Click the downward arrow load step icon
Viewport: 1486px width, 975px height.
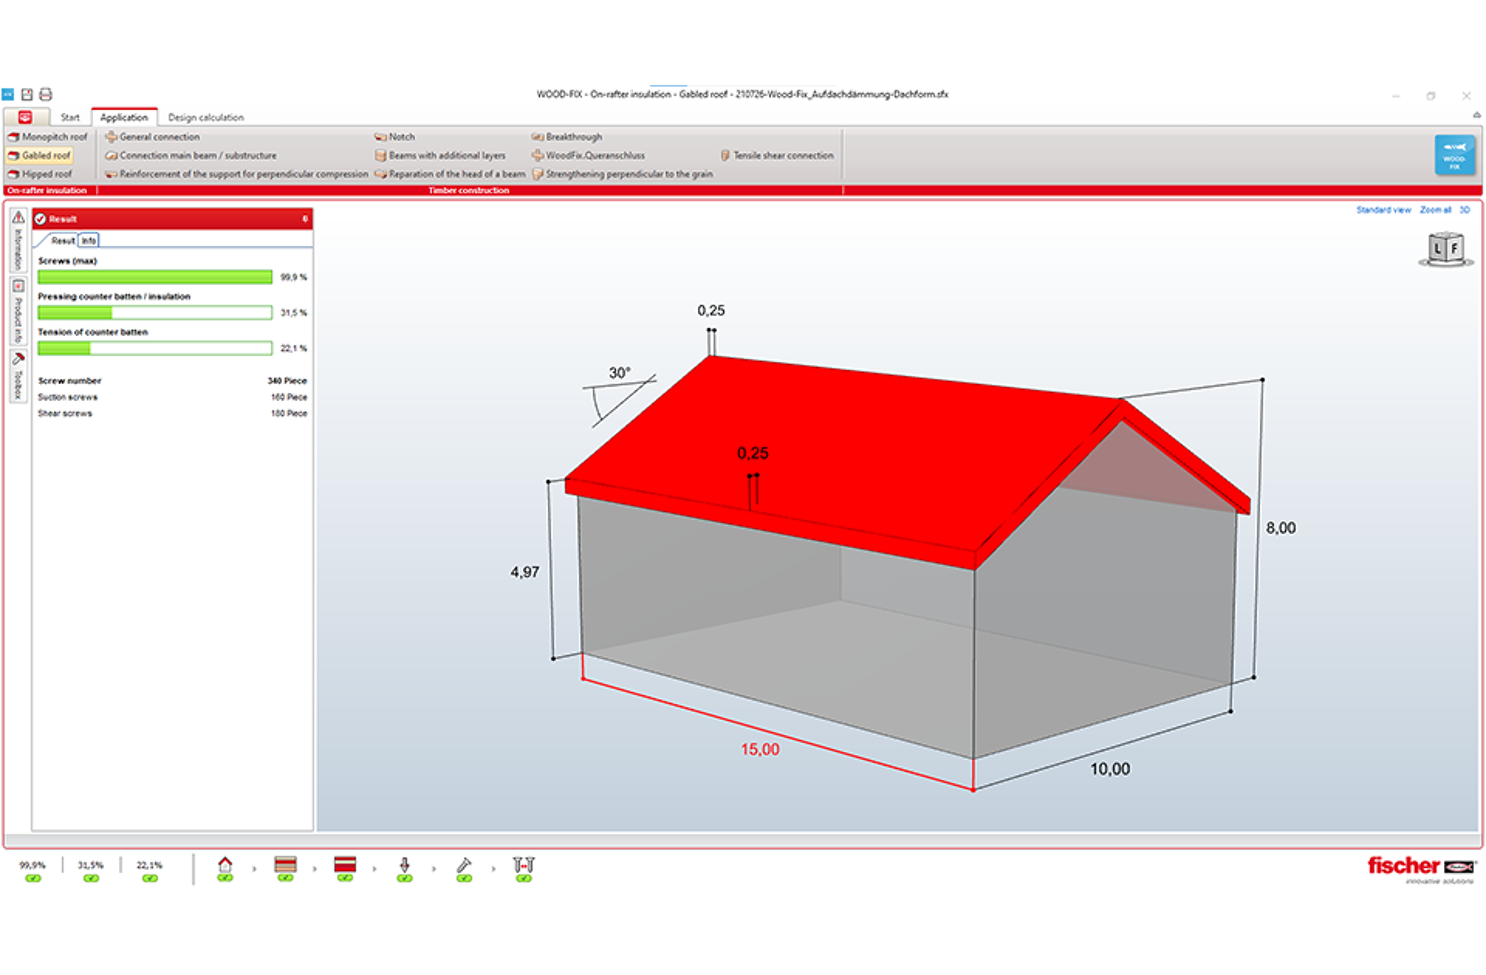pos(404,865)
